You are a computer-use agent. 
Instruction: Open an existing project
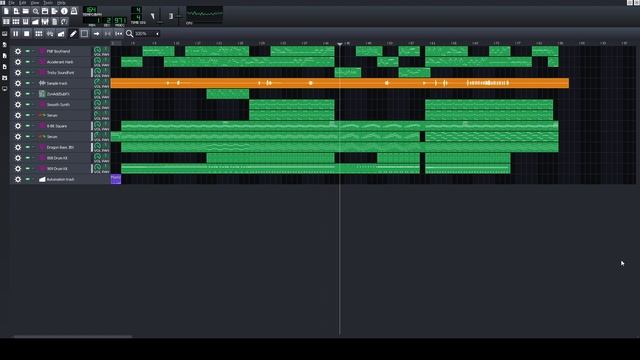(26, 11)
